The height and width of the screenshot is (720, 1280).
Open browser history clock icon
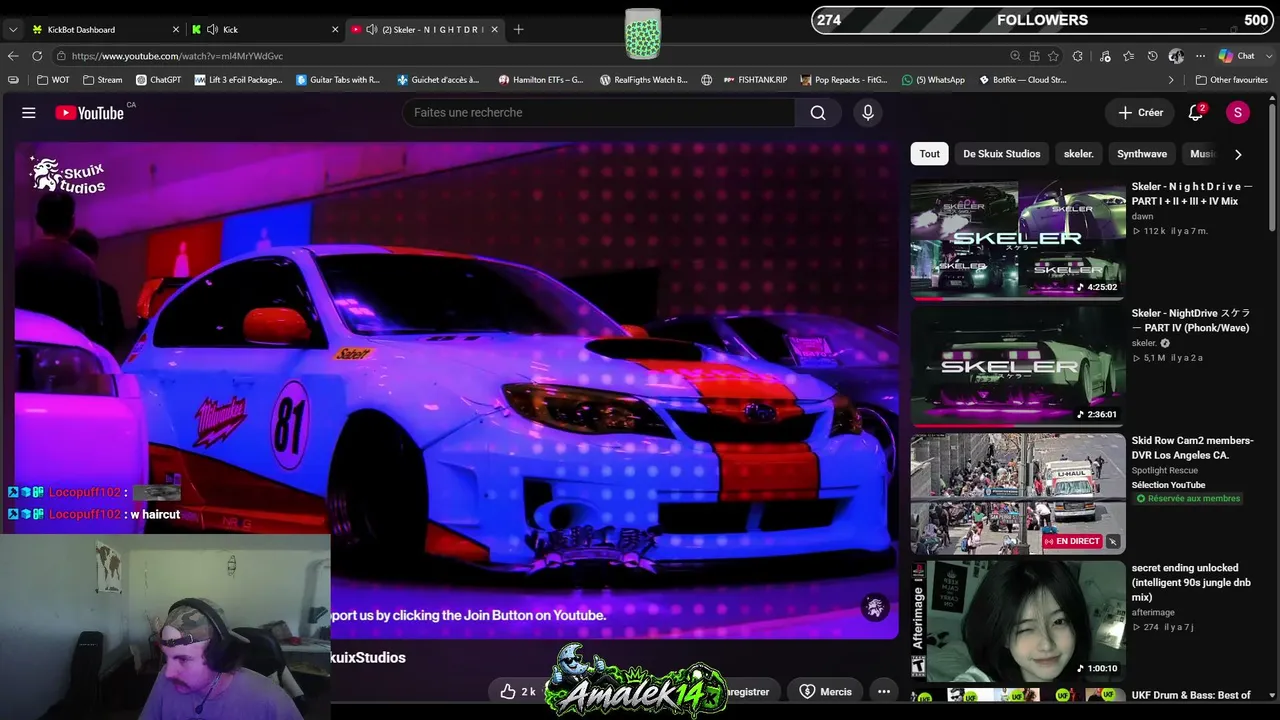[x=1152, y=56]
